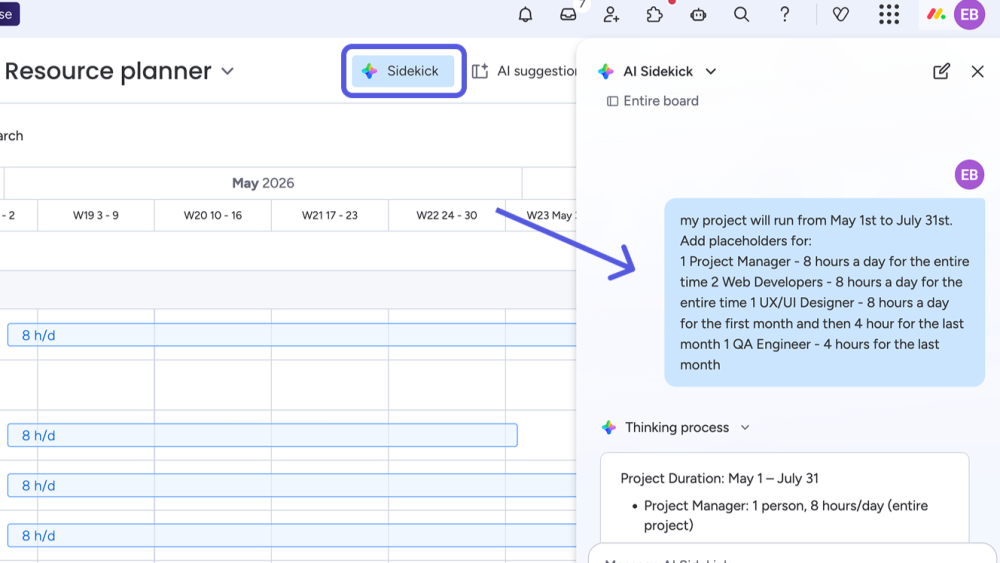The height and width of the screenshot is (563, 1000).
Task: Open the nine-dot products switcher
Action: pyautogui.click(x=888, y=14)
